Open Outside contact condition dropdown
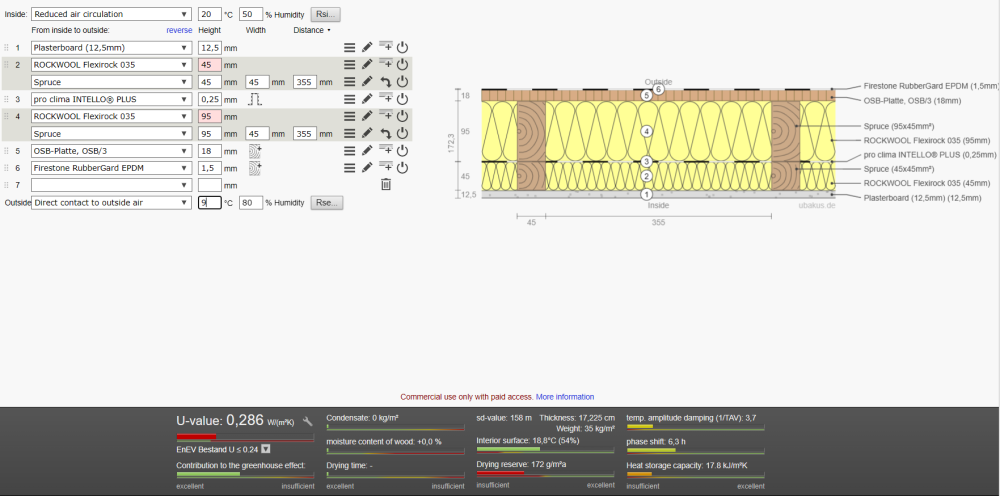The width and height of the screenshot is (1000, 496). 111,203
